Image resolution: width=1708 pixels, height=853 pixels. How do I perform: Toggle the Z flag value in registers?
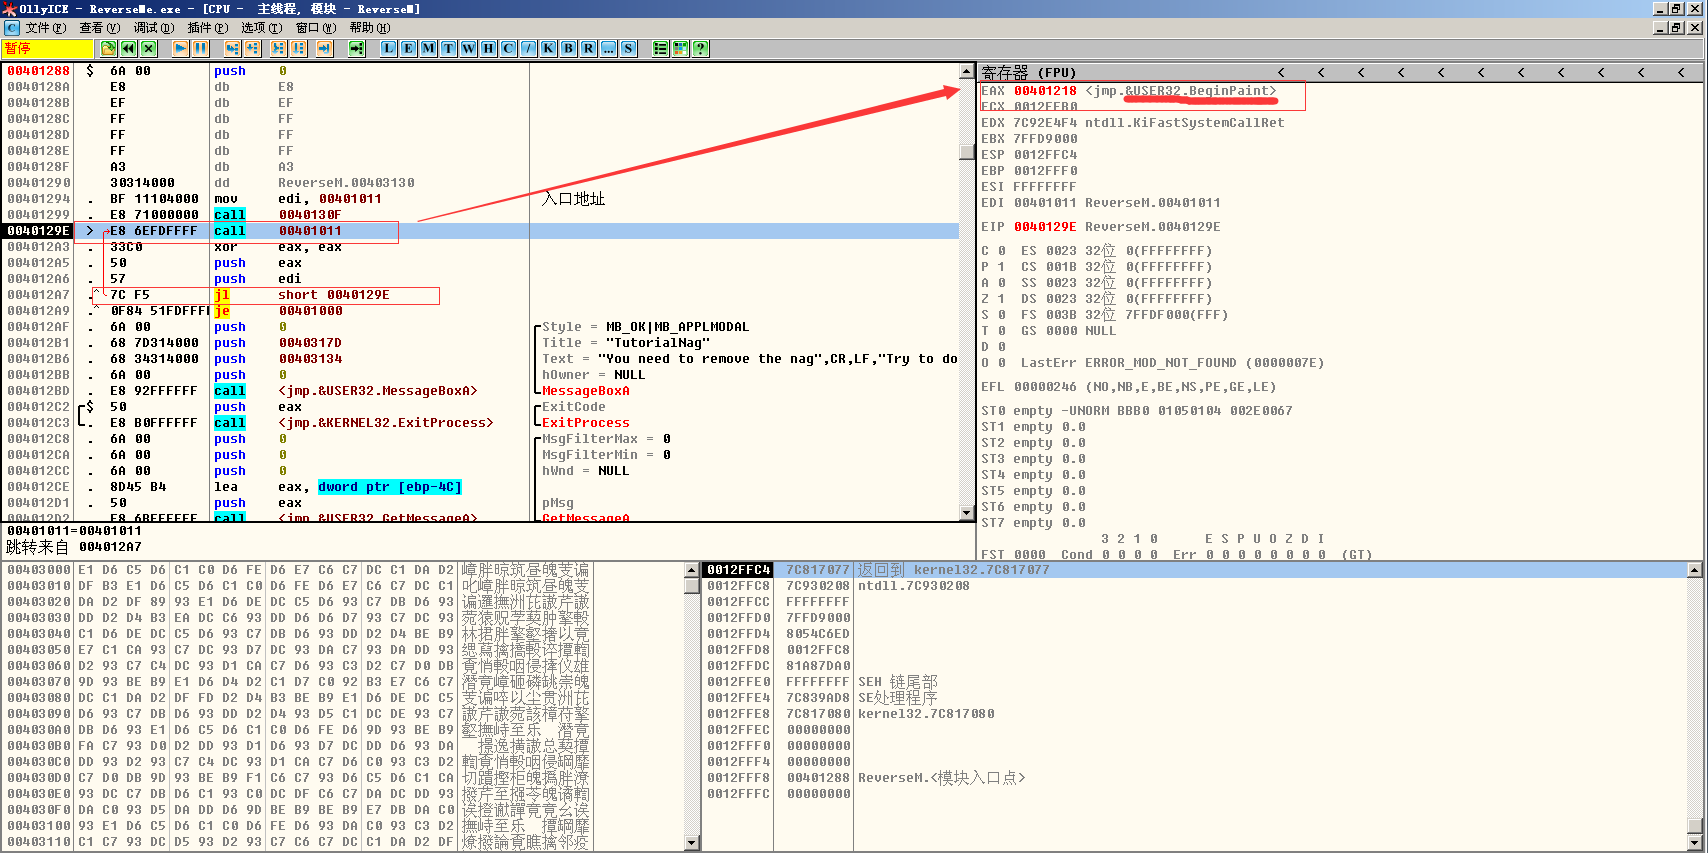(x=1002, y=299)
